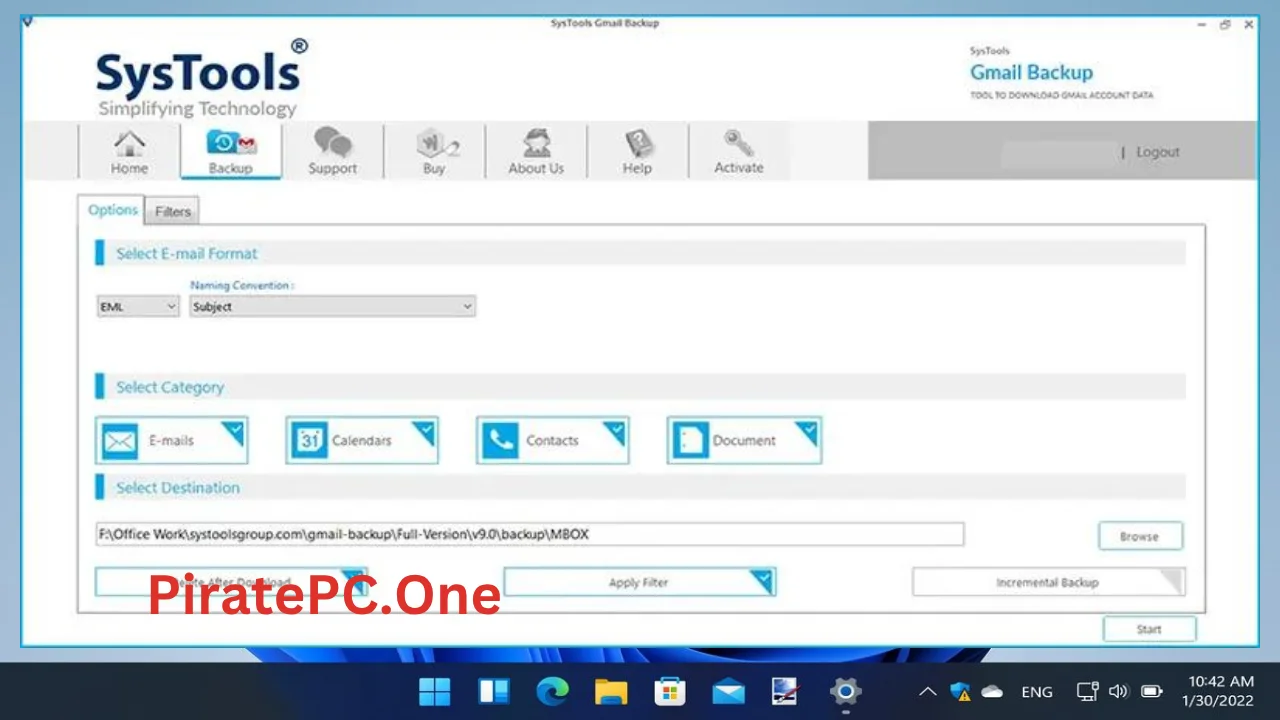
Task: Toggle the Document category
Action: [744, 440]
